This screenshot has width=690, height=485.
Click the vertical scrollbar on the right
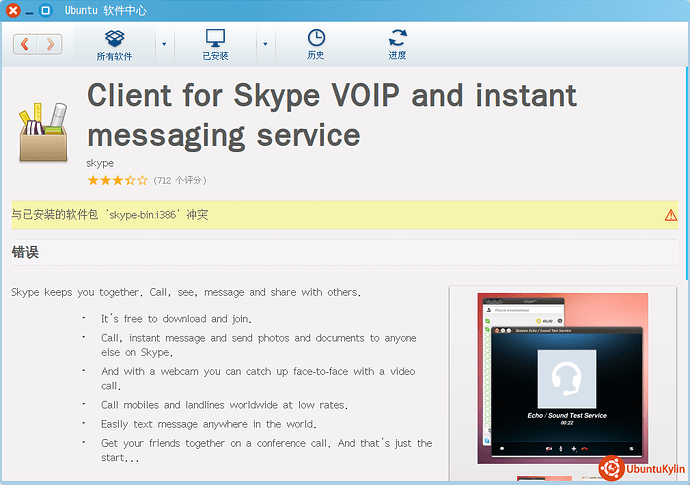(687, 173)
